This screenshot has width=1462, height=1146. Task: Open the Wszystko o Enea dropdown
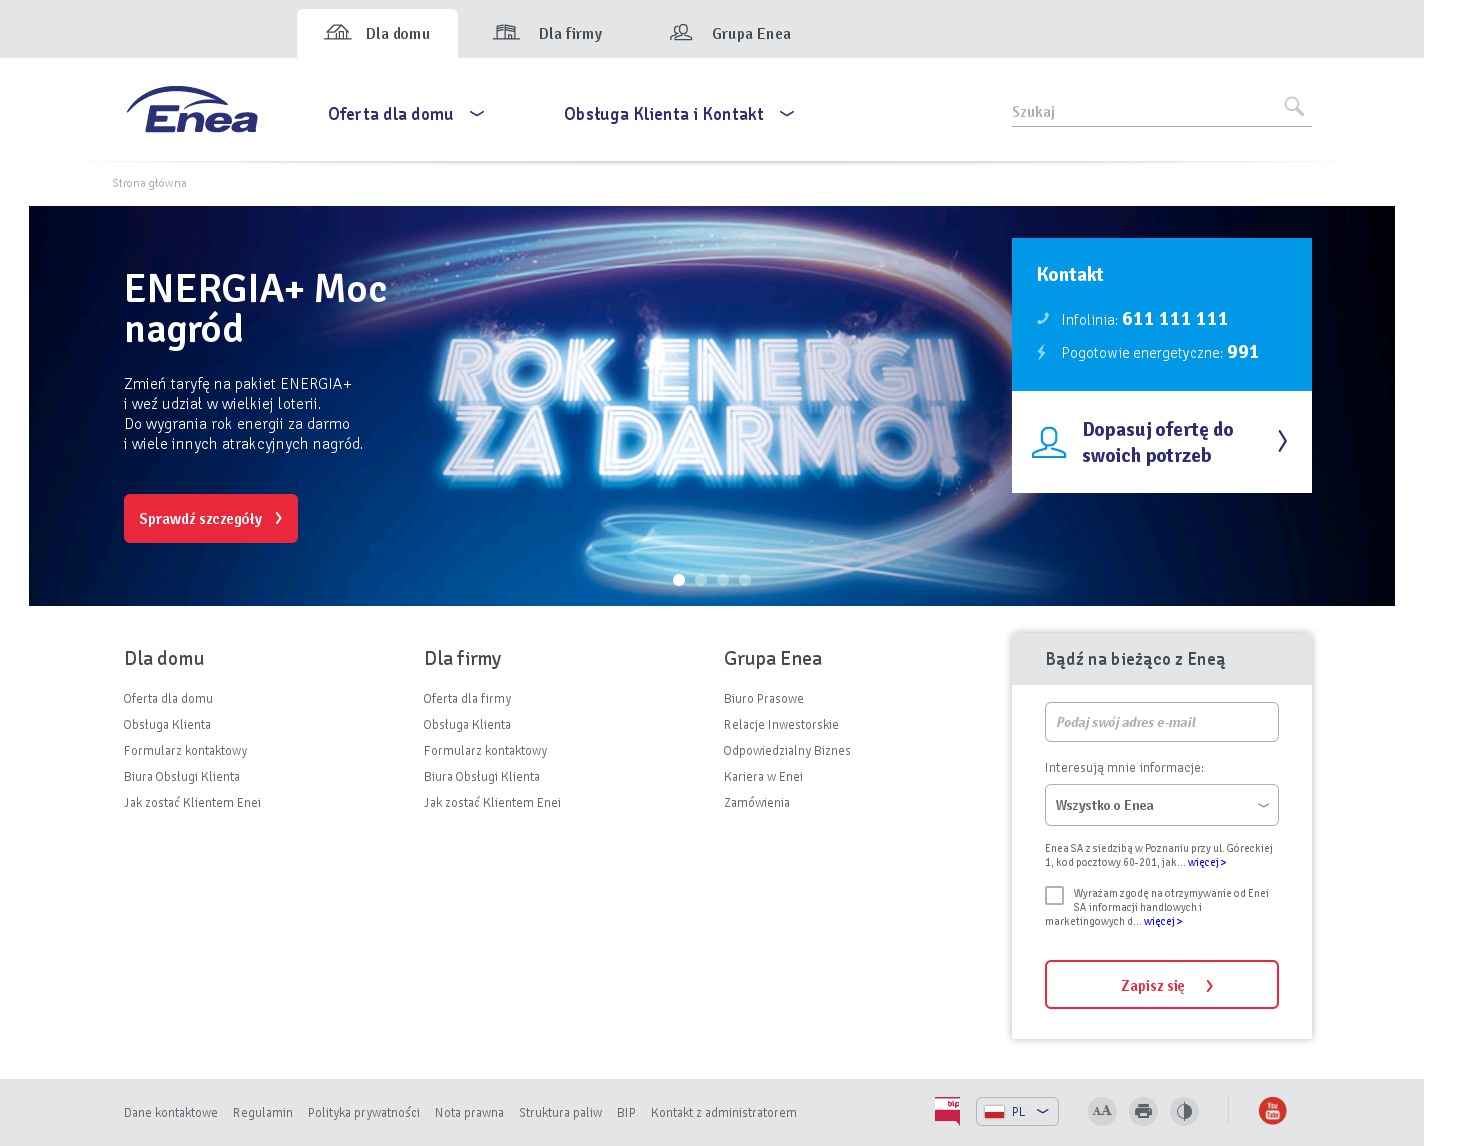(1161, 805)
